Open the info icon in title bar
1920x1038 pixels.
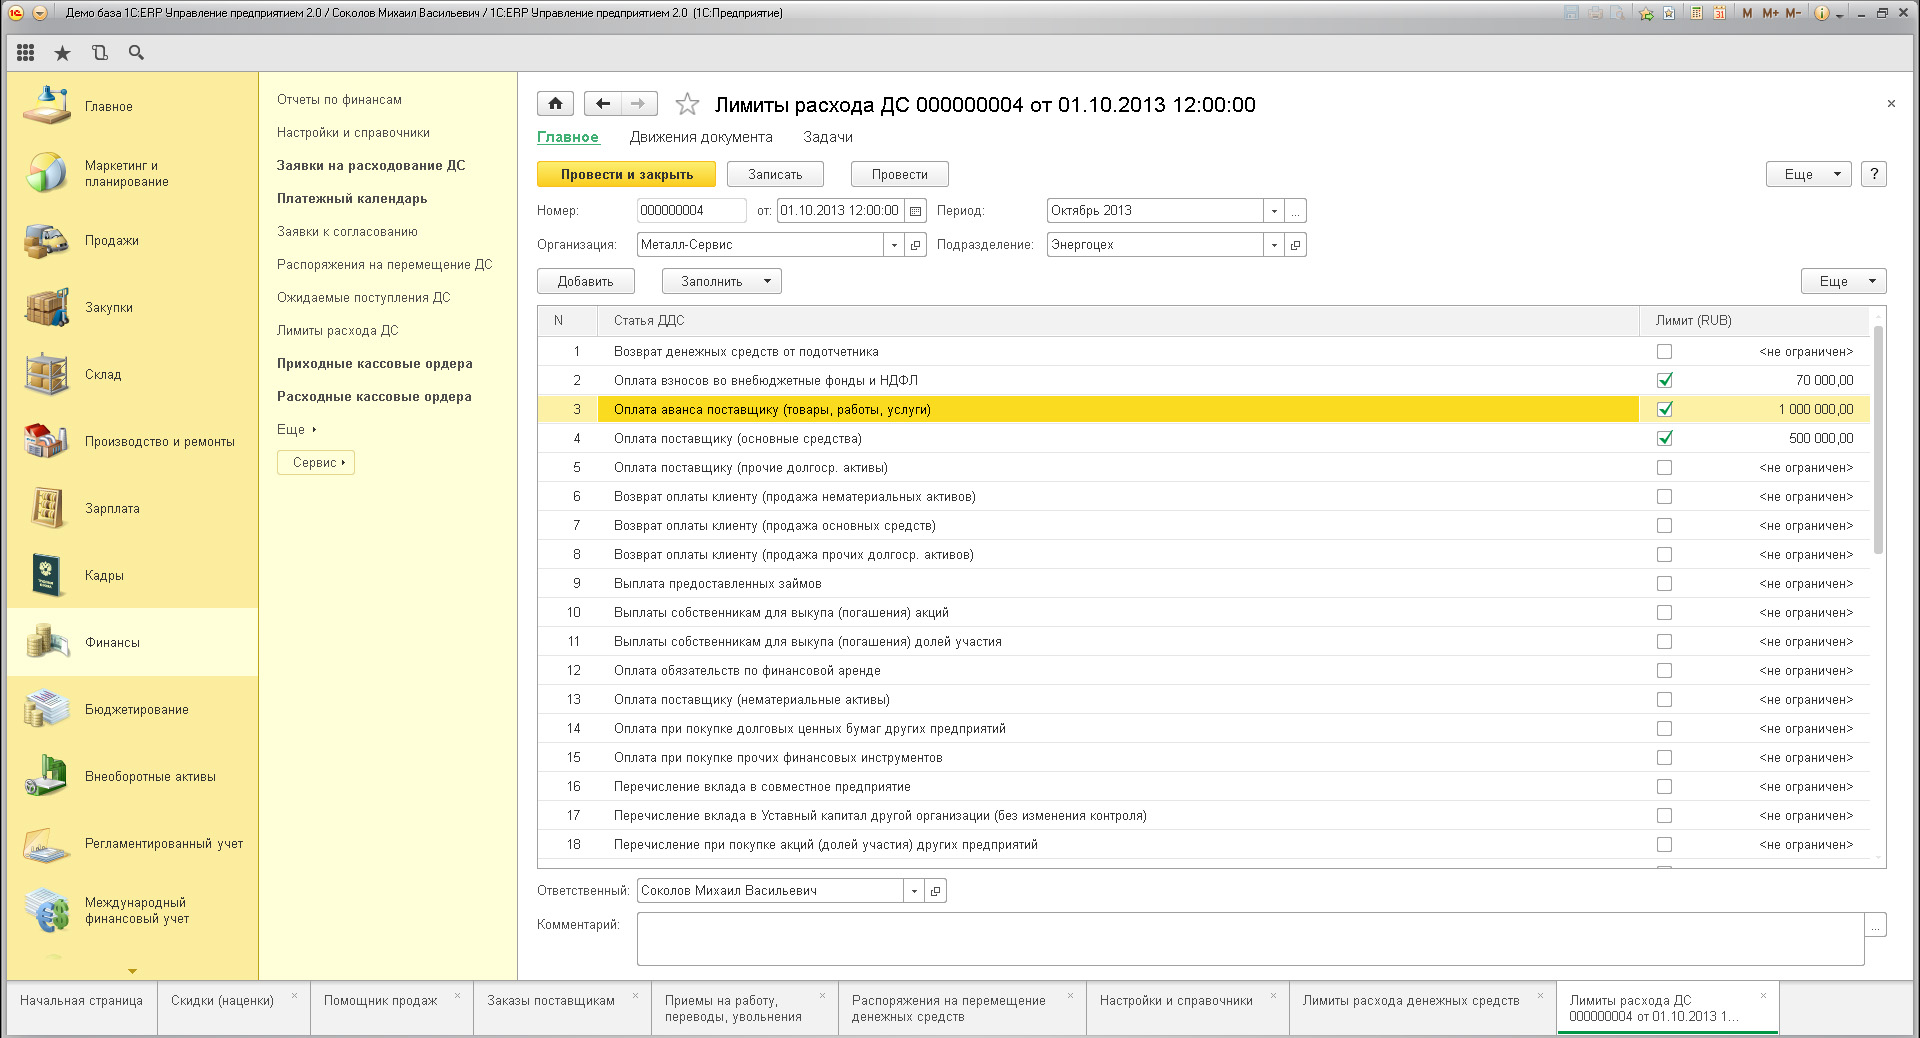click(1821, 13)
